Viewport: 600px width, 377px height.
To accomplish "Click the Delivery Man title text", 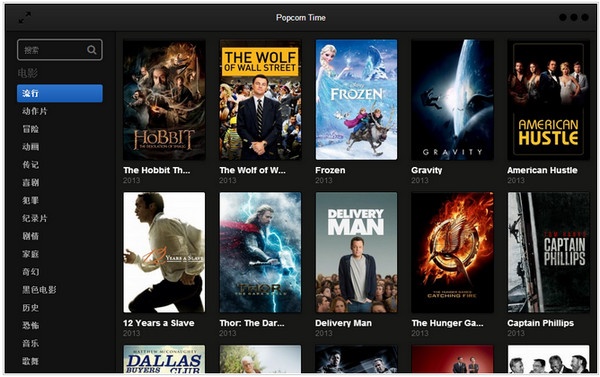I will click(x=343, y=323).
